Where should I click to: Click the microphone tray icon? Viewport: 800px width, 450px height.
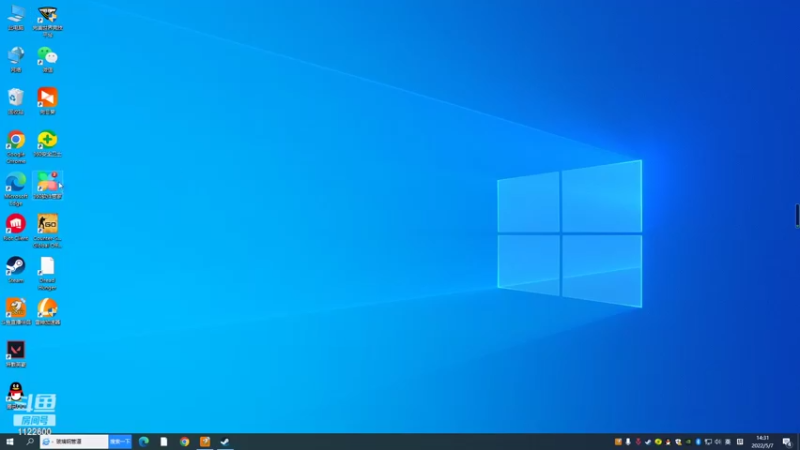(628, 442)
